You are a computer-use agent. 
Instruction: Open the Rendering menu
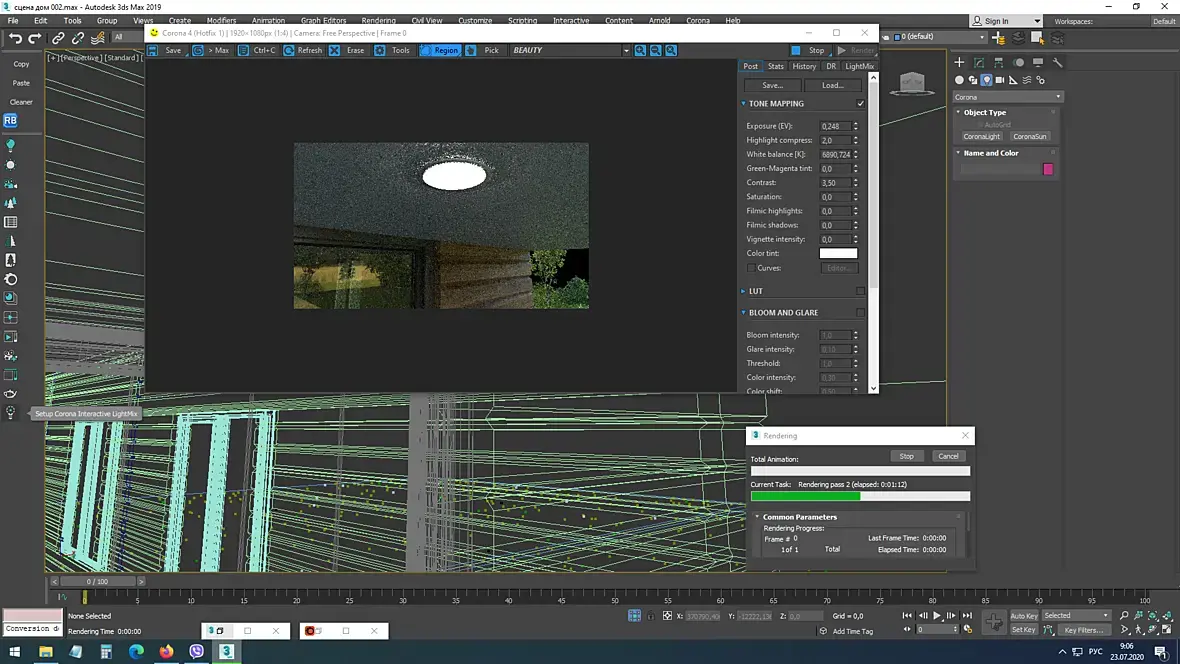pyautogui.click(x=378, y=20)
